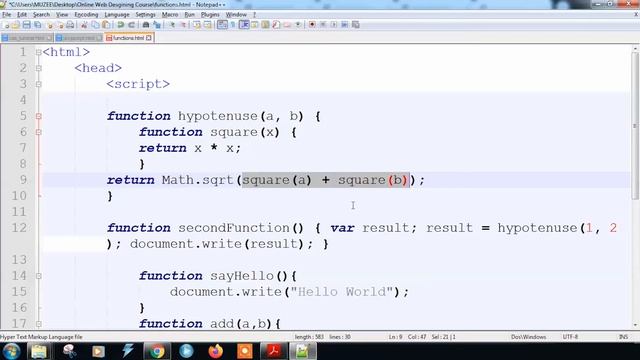640x360 pixels.
Task: Open Adobe Acrobat from the taskbar
Action: click(273, 351)
